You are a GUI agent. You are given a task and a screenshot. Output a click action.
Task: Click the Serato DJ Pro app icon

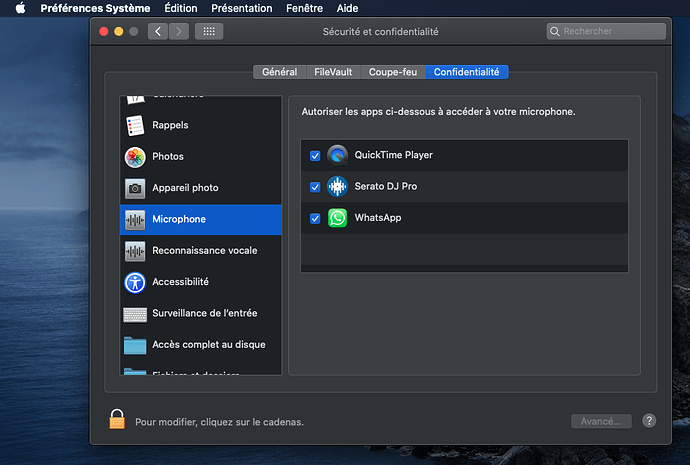(338, 187)
